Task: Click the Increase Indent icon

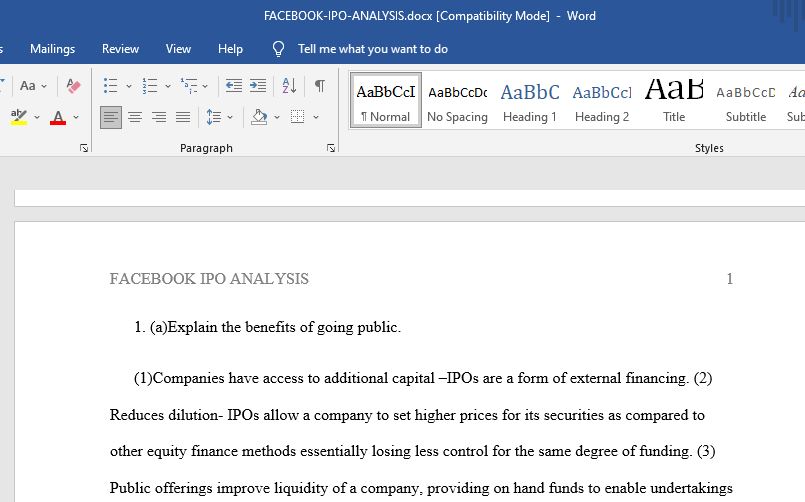Action: click(x=258, y=86)
